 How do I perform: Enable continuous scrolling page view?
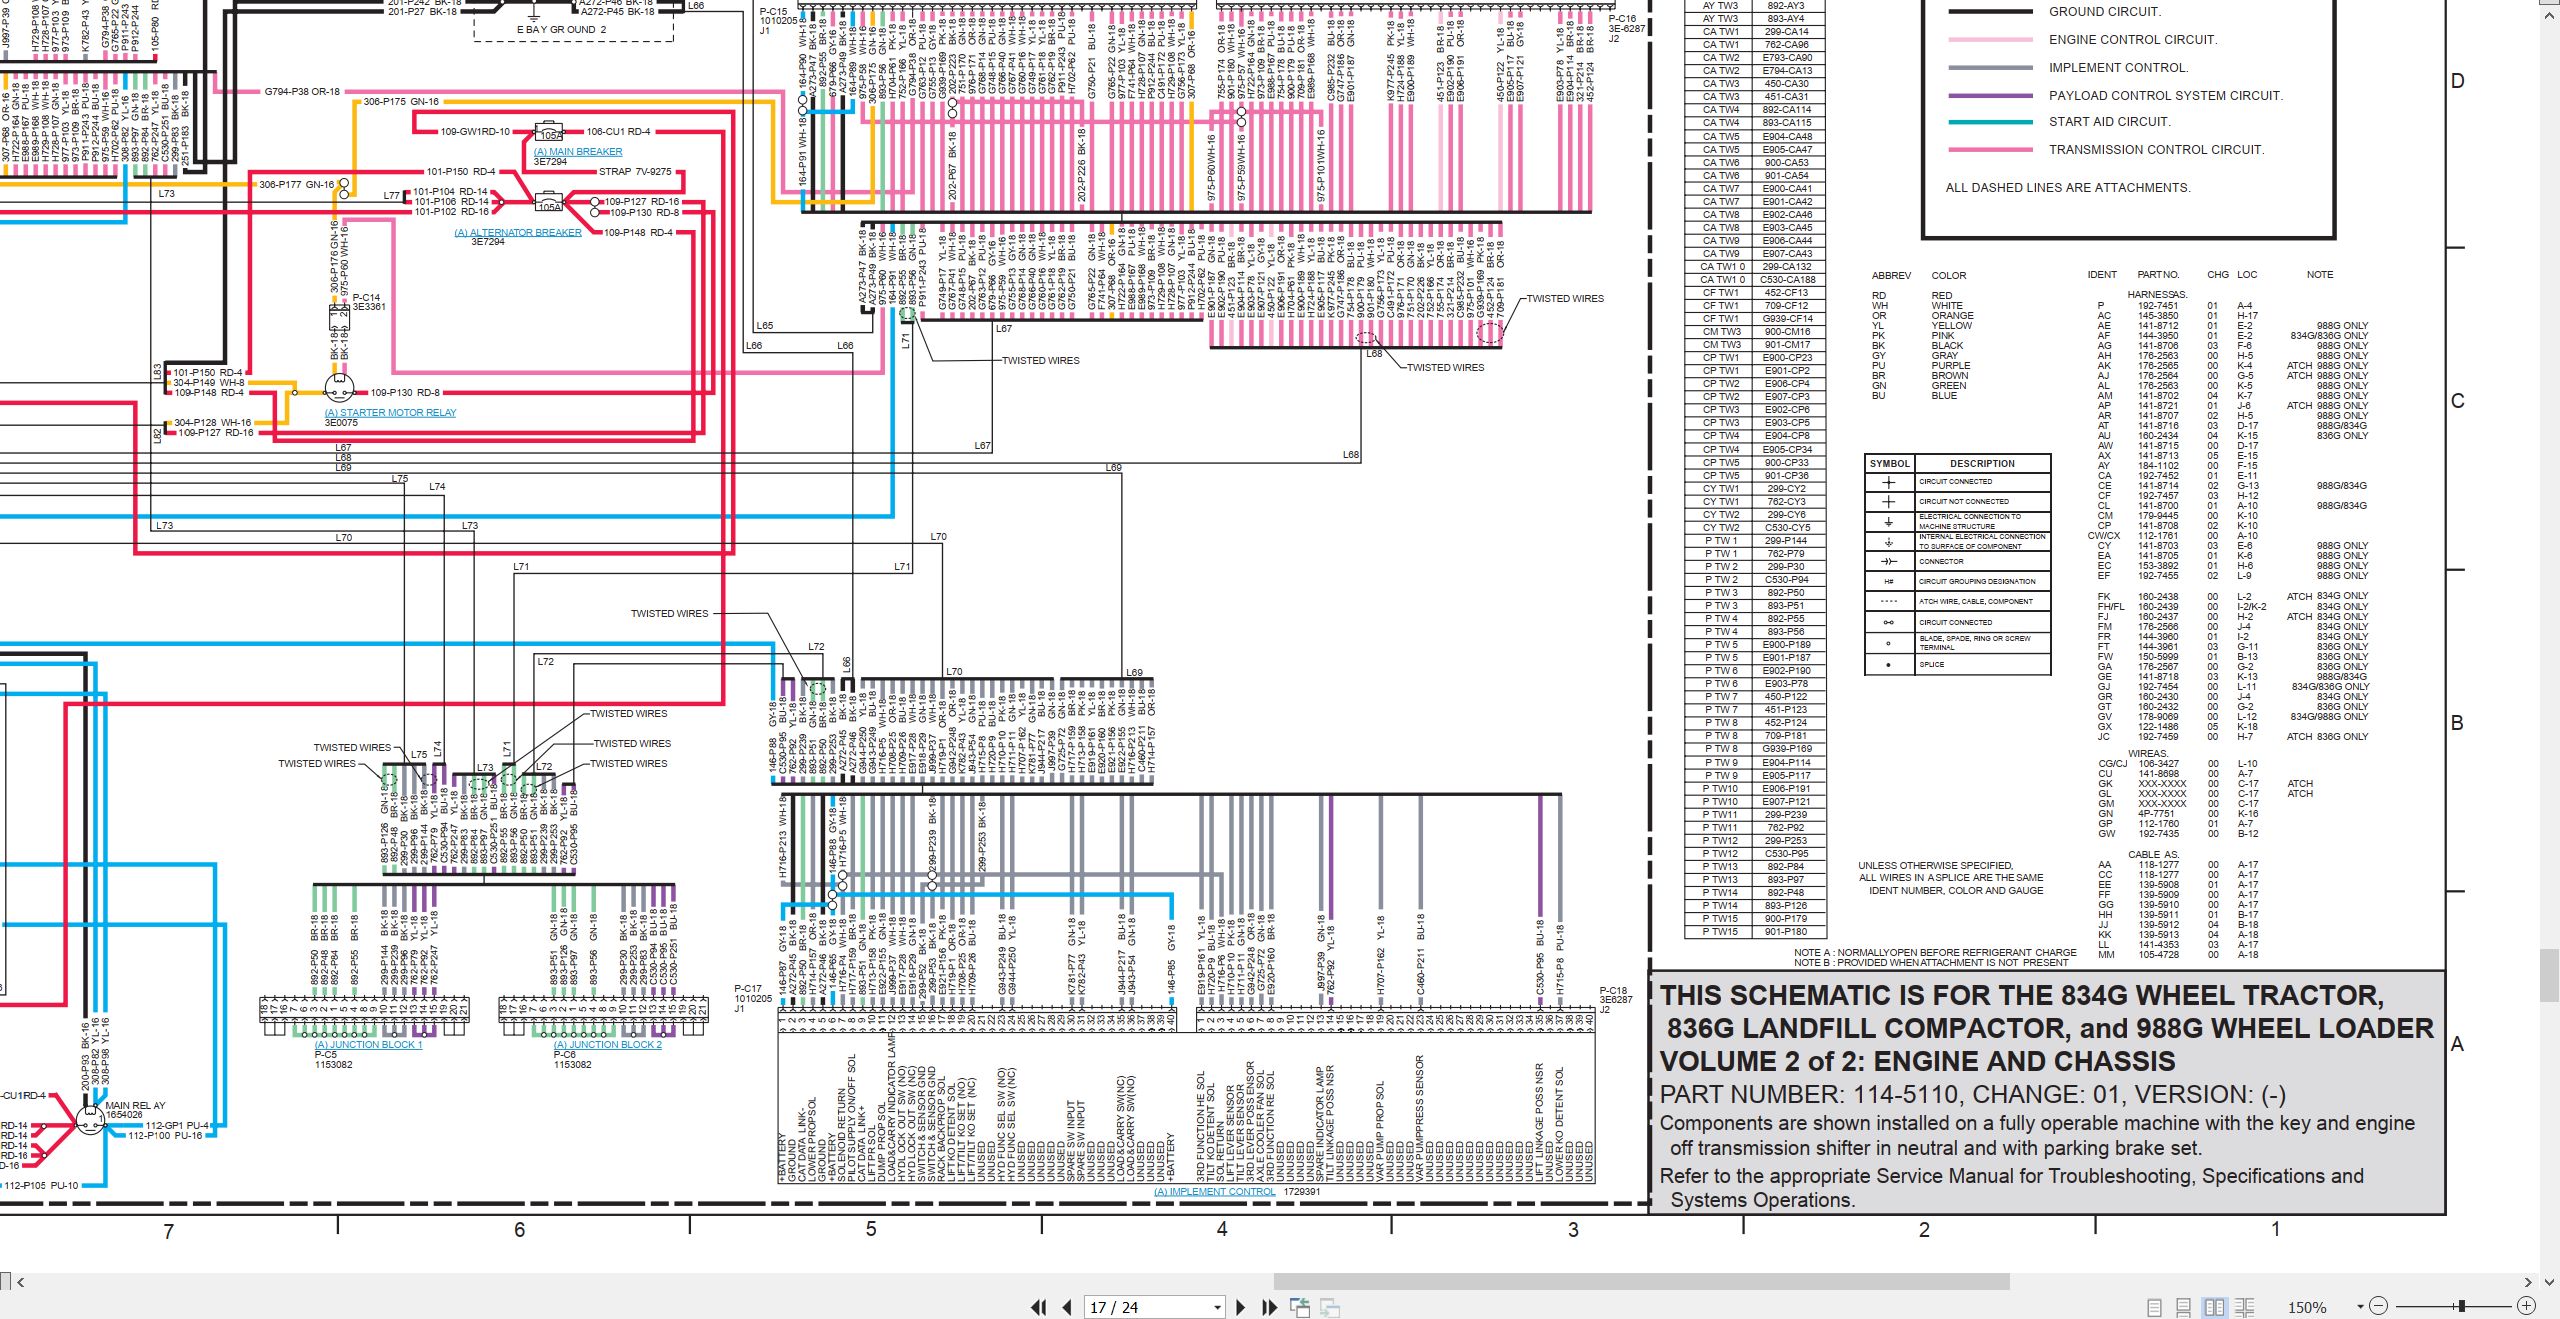coord(2184,1307)
